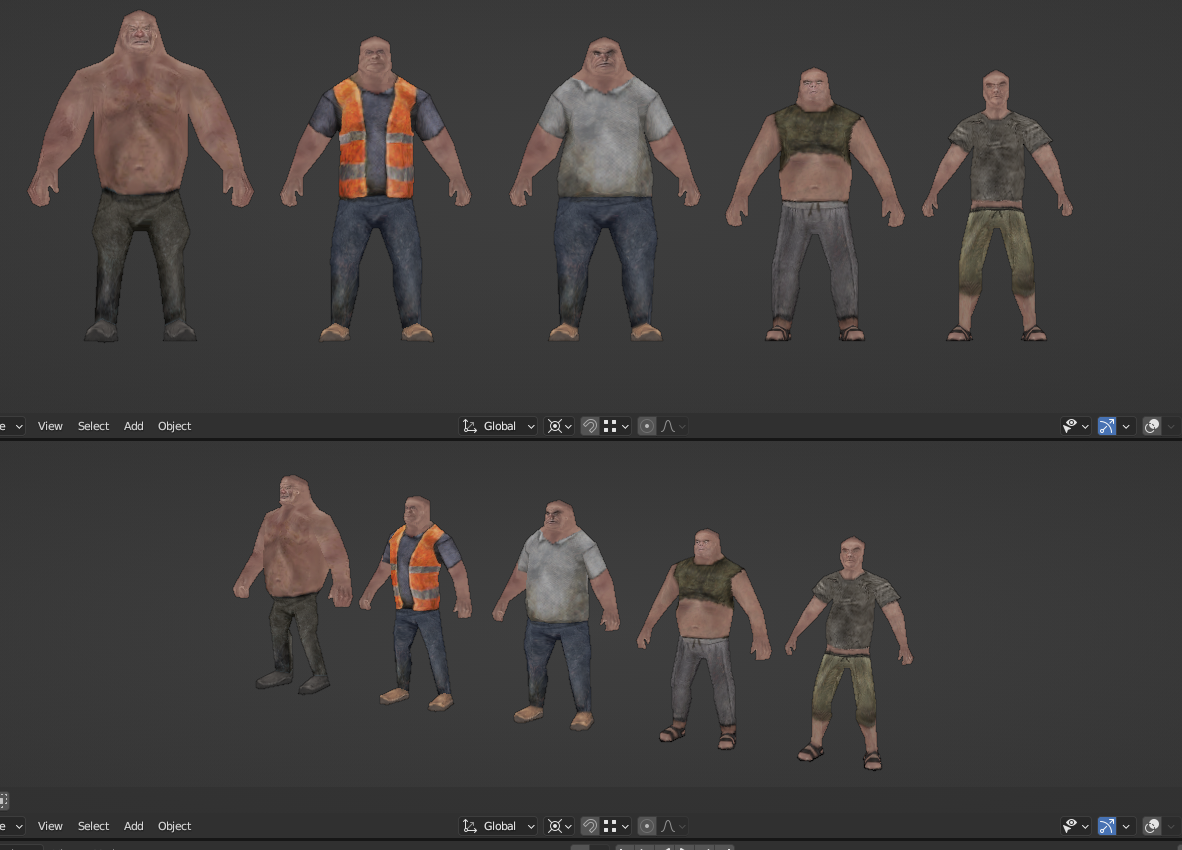The height and width of the screenshot is (850, 1182).
Task: Toggle the snap magnet in lower viewport header
Action: [x=590, y=826]
